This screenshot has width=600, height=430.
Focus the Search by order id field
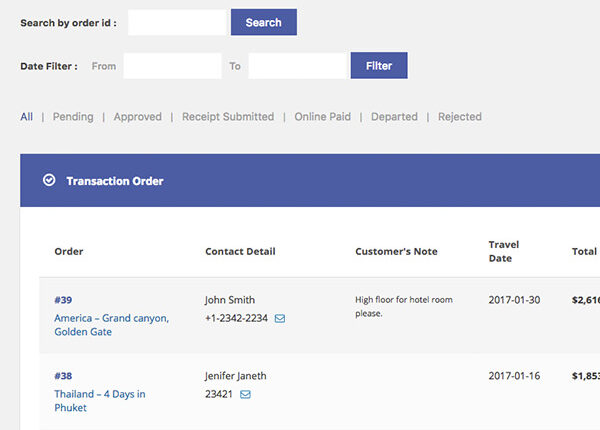(x=177, y=22)
